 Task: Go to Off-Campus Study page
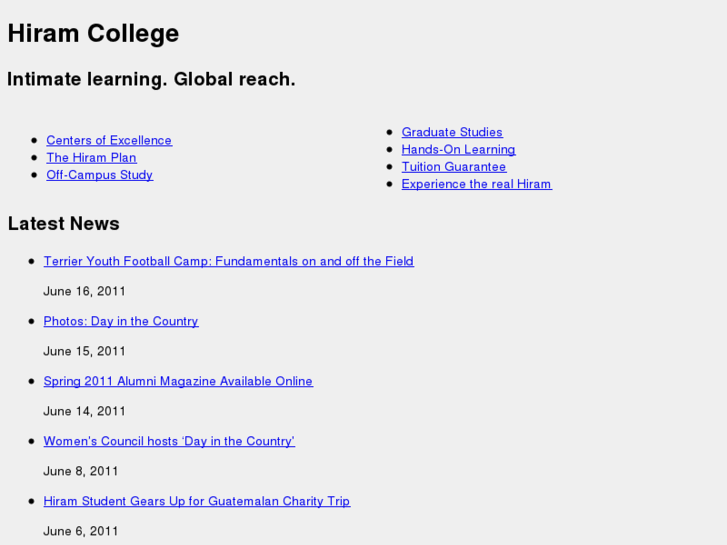pyautogui.click(x=99, y=175)
